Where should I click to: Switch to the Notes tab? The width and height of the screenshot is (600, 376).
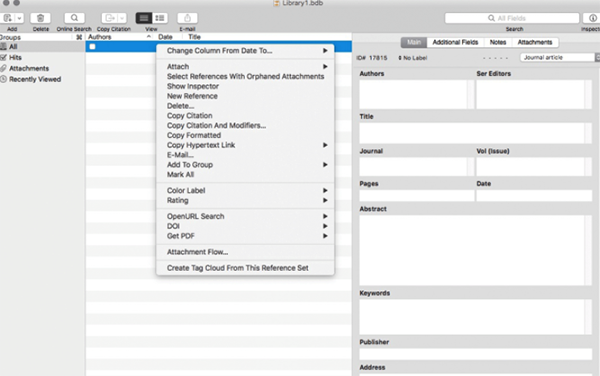[498, 42]
